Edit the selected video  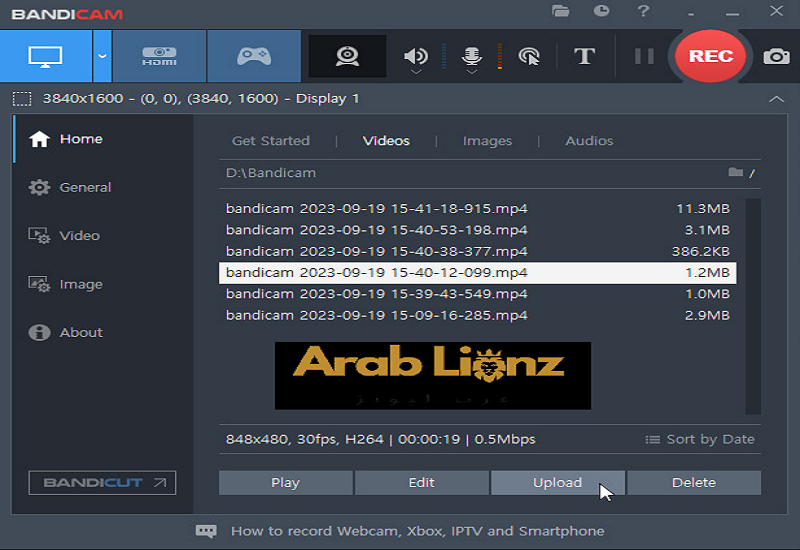421,483
